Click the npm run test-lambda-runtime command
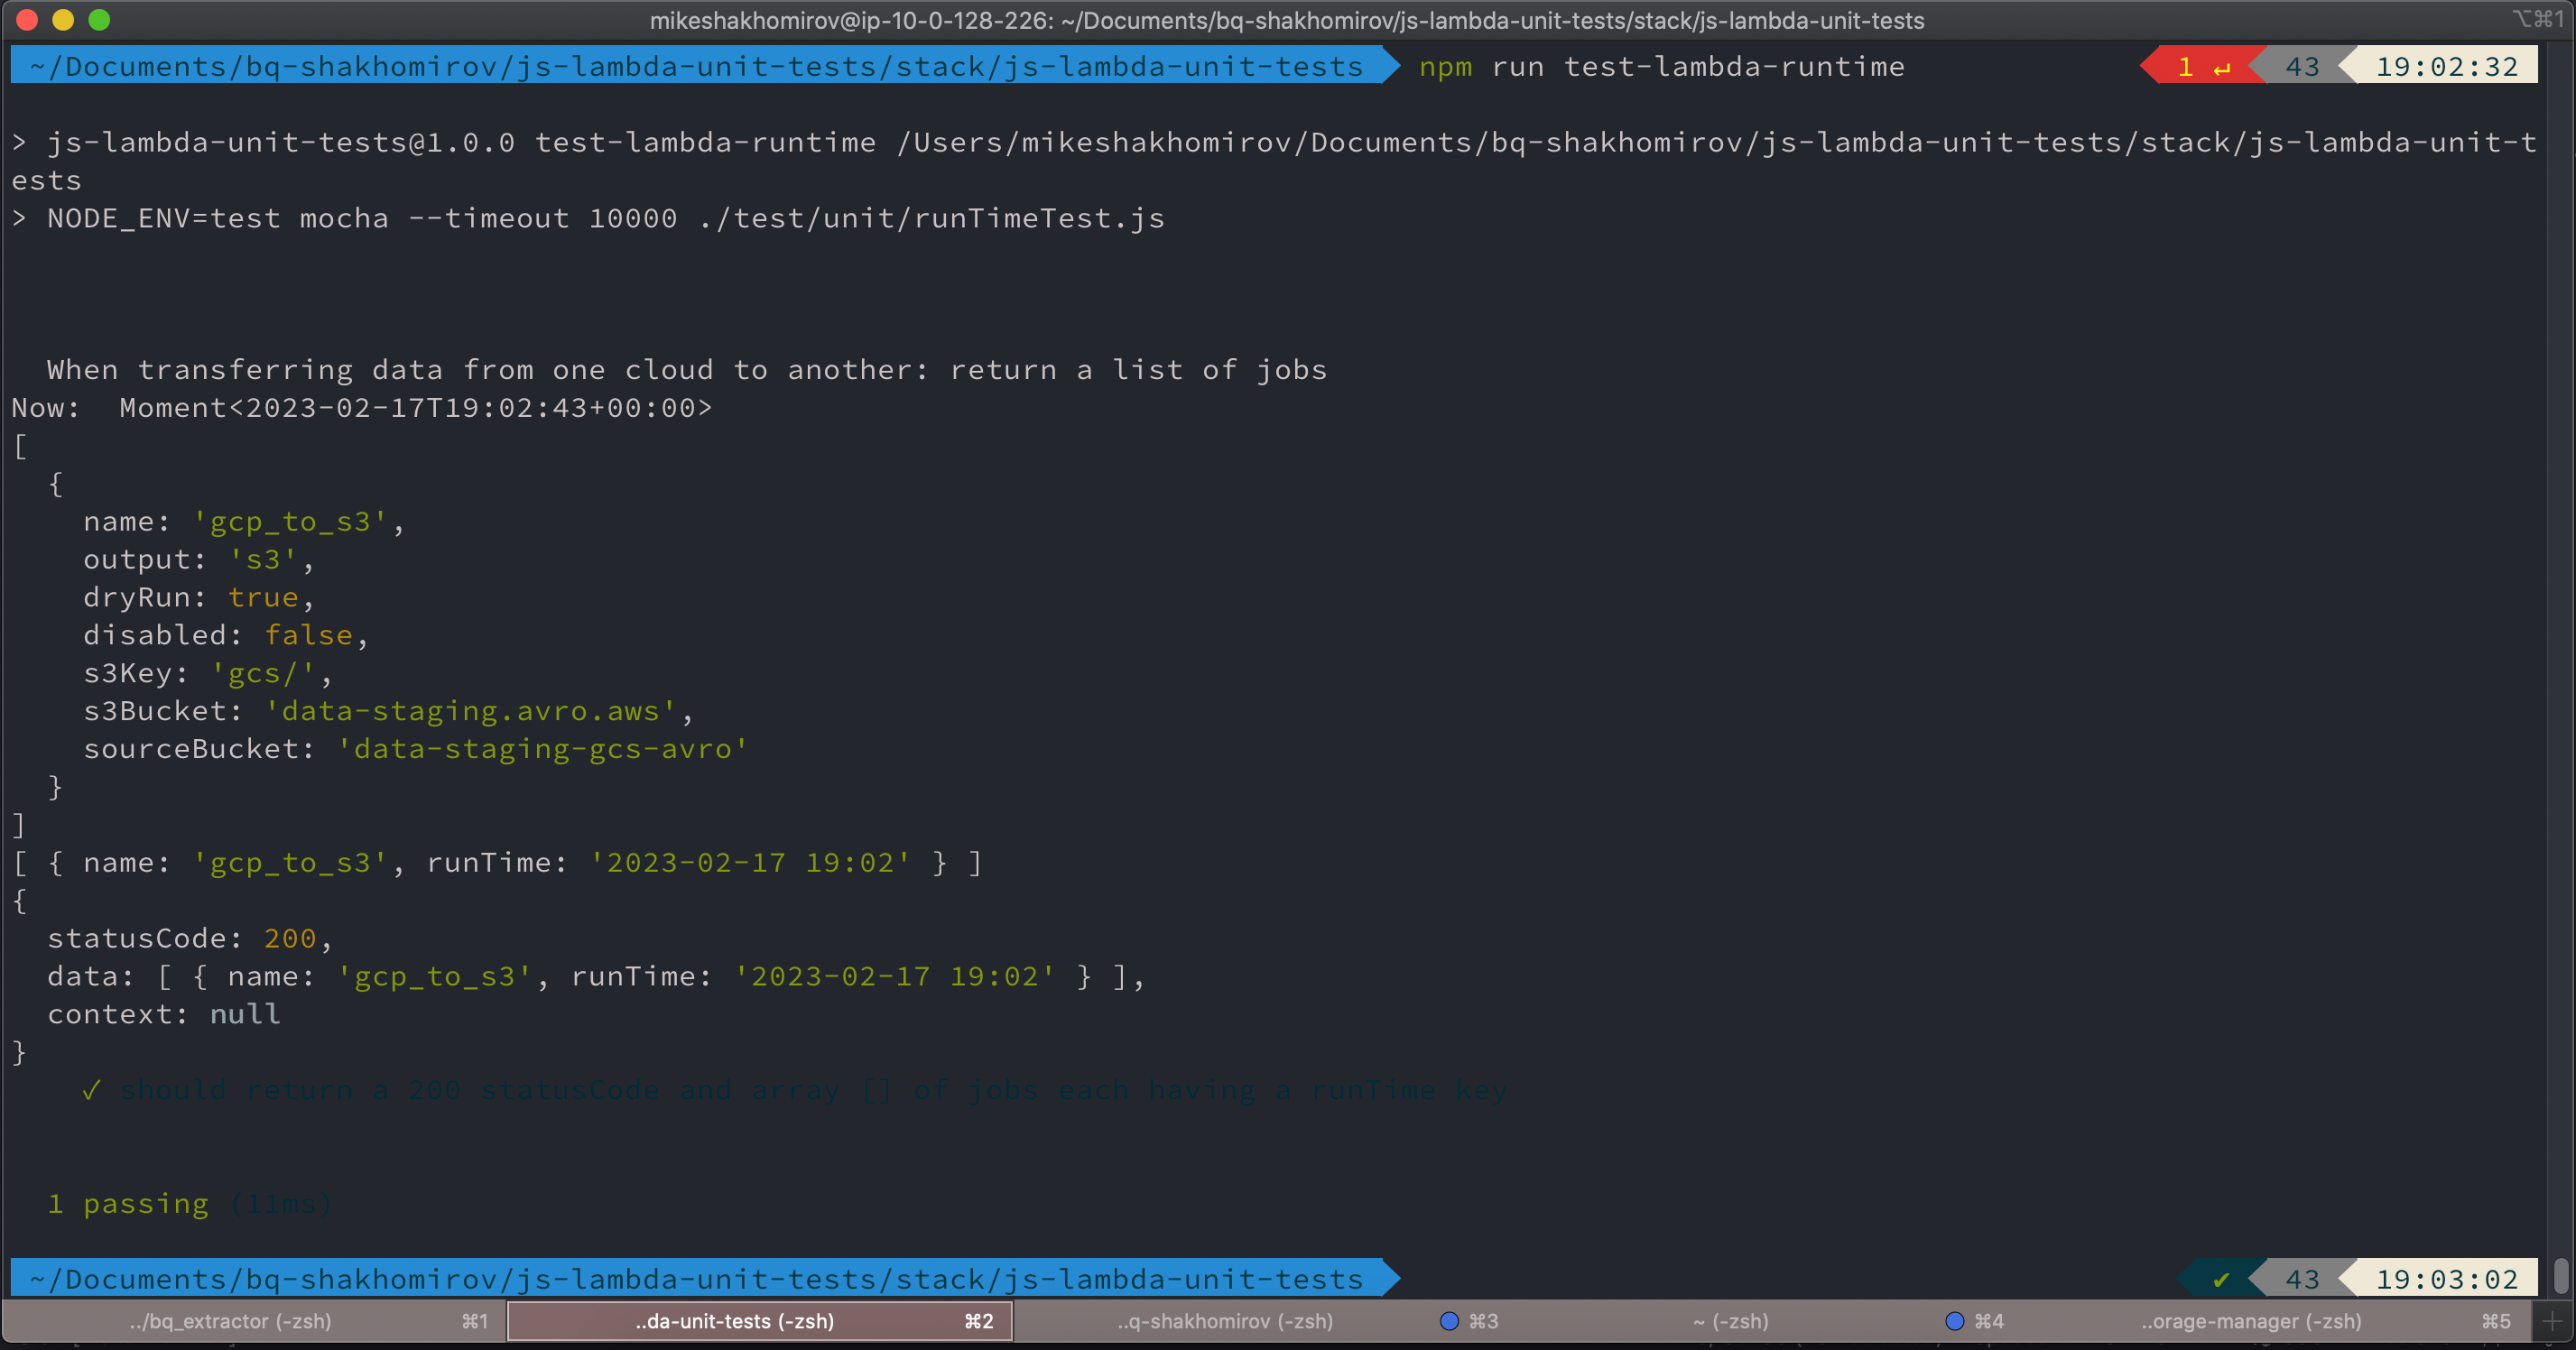 pos(1661,67)
